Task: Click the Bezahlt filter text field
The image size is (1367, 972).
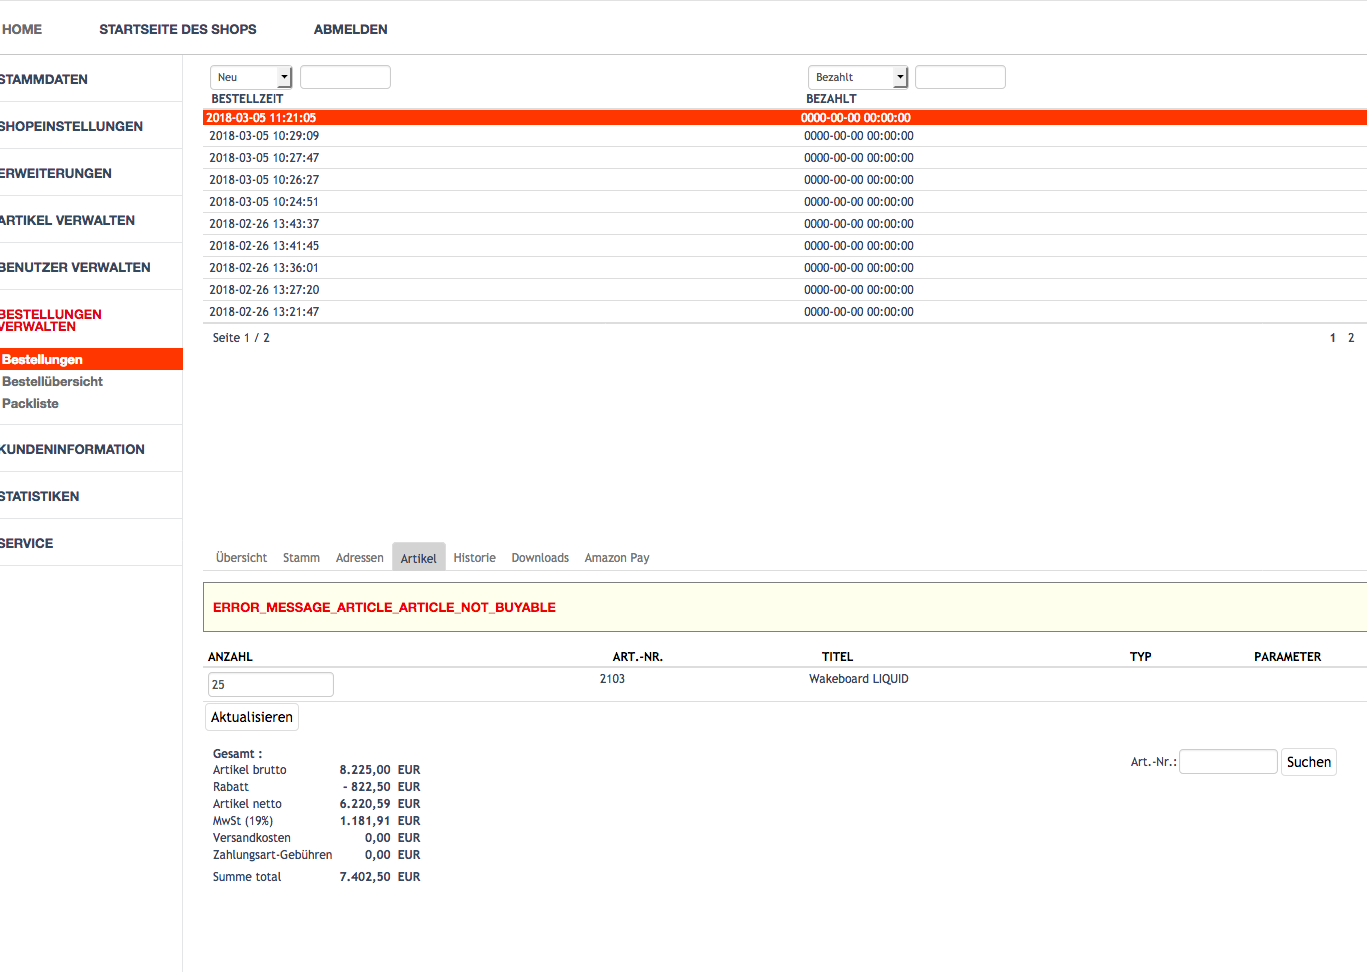Action: [x=960, y=77]
